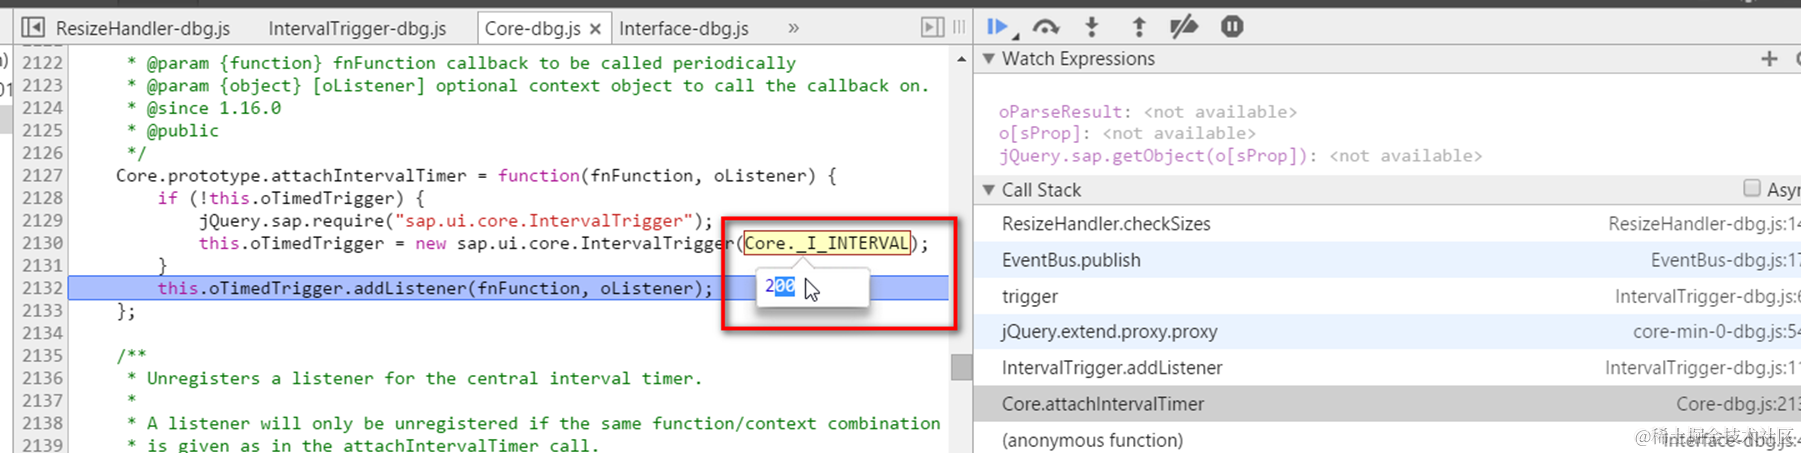This screenshot has width=1801, height=453.
Task: Click line number 2132 gutter
Action: click(42, 288)
